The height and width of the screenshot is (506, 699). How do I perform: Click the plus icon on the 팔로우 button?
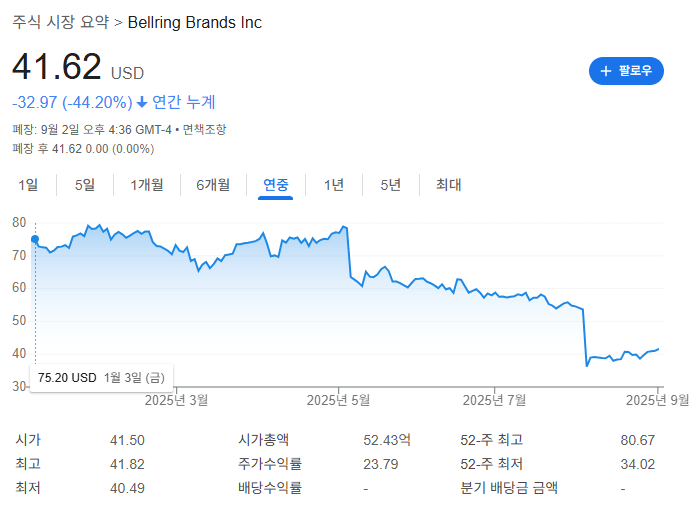coord(605,71)
